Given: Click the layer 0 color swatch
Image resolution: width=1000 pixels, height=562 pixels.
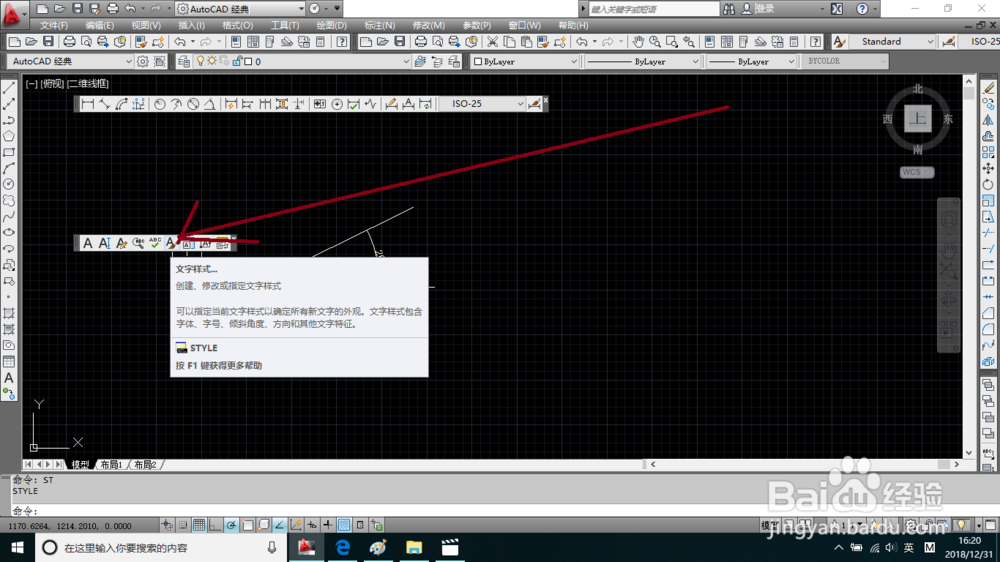Looking at the screenshot, I should (248, 62).
